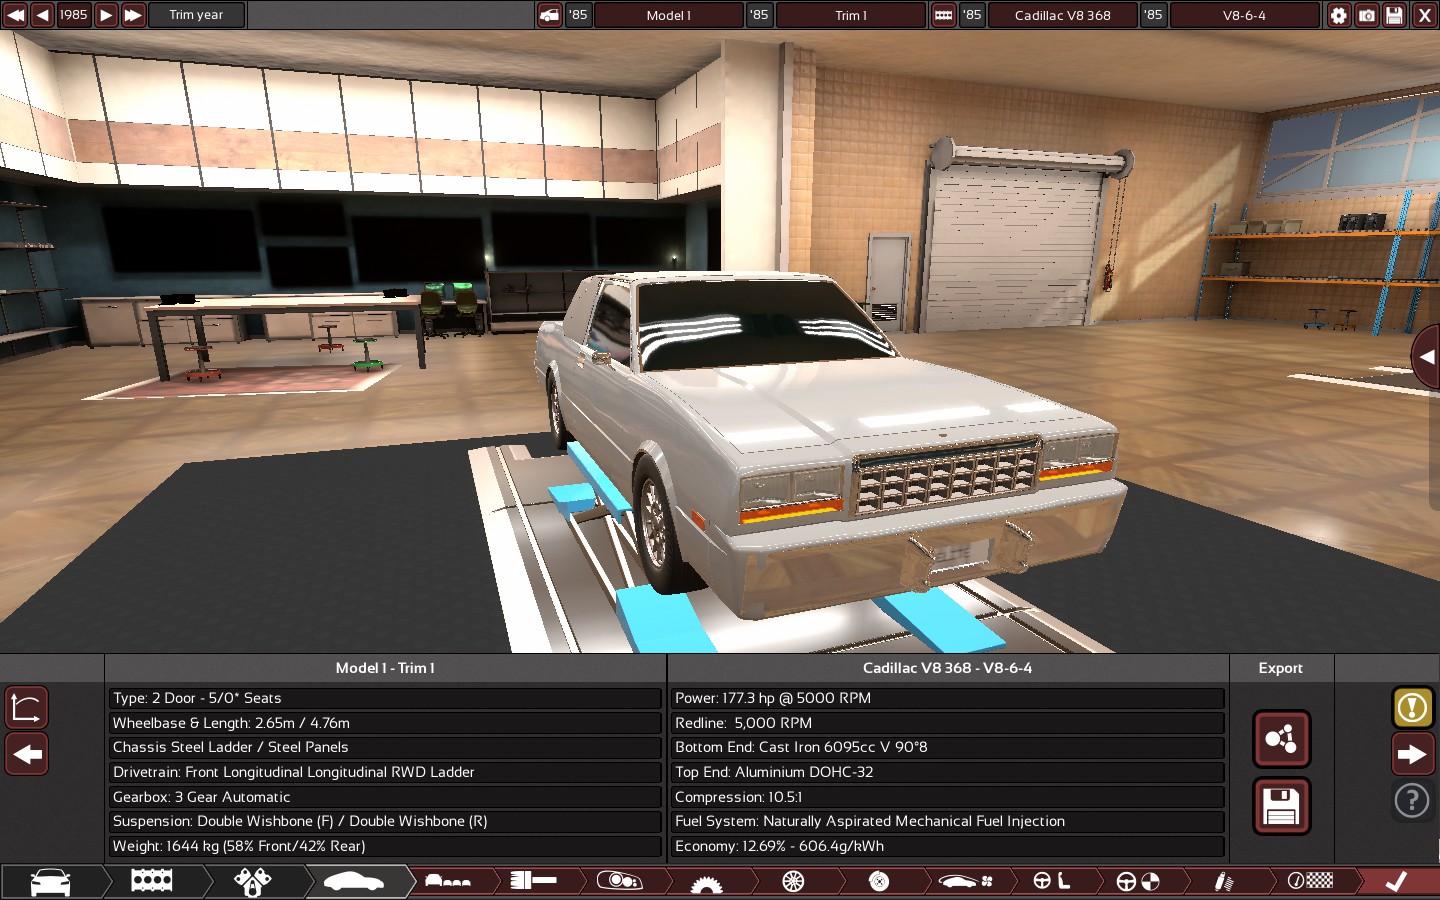Click the Drivetrain Front Longitudinal RWD row
The height and width of the screenshot is (900, 1440).
click(x=385, y=772)
